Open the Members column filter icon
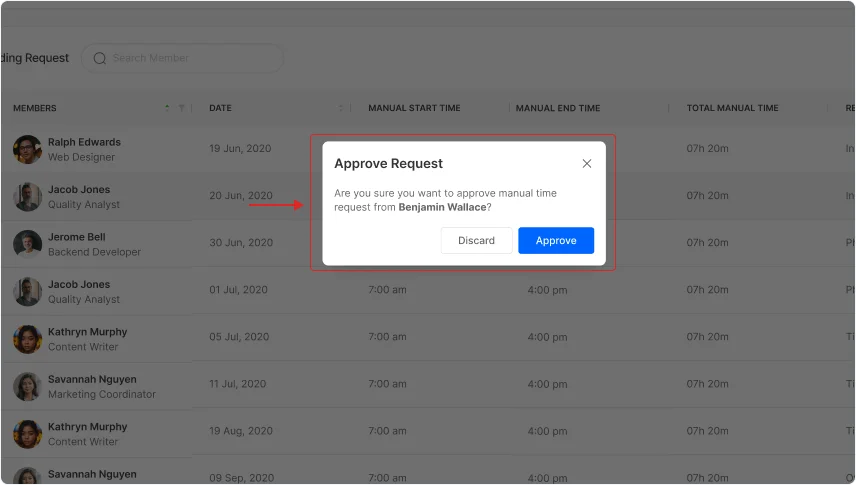The width and height of the screenshot is (856, 485). pos(181,108)
